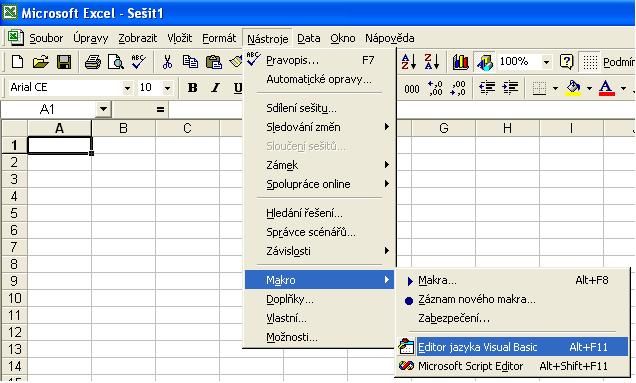Save the workbook with the floppy icon
Screen dimensions: 636x383
pos(64,62)
